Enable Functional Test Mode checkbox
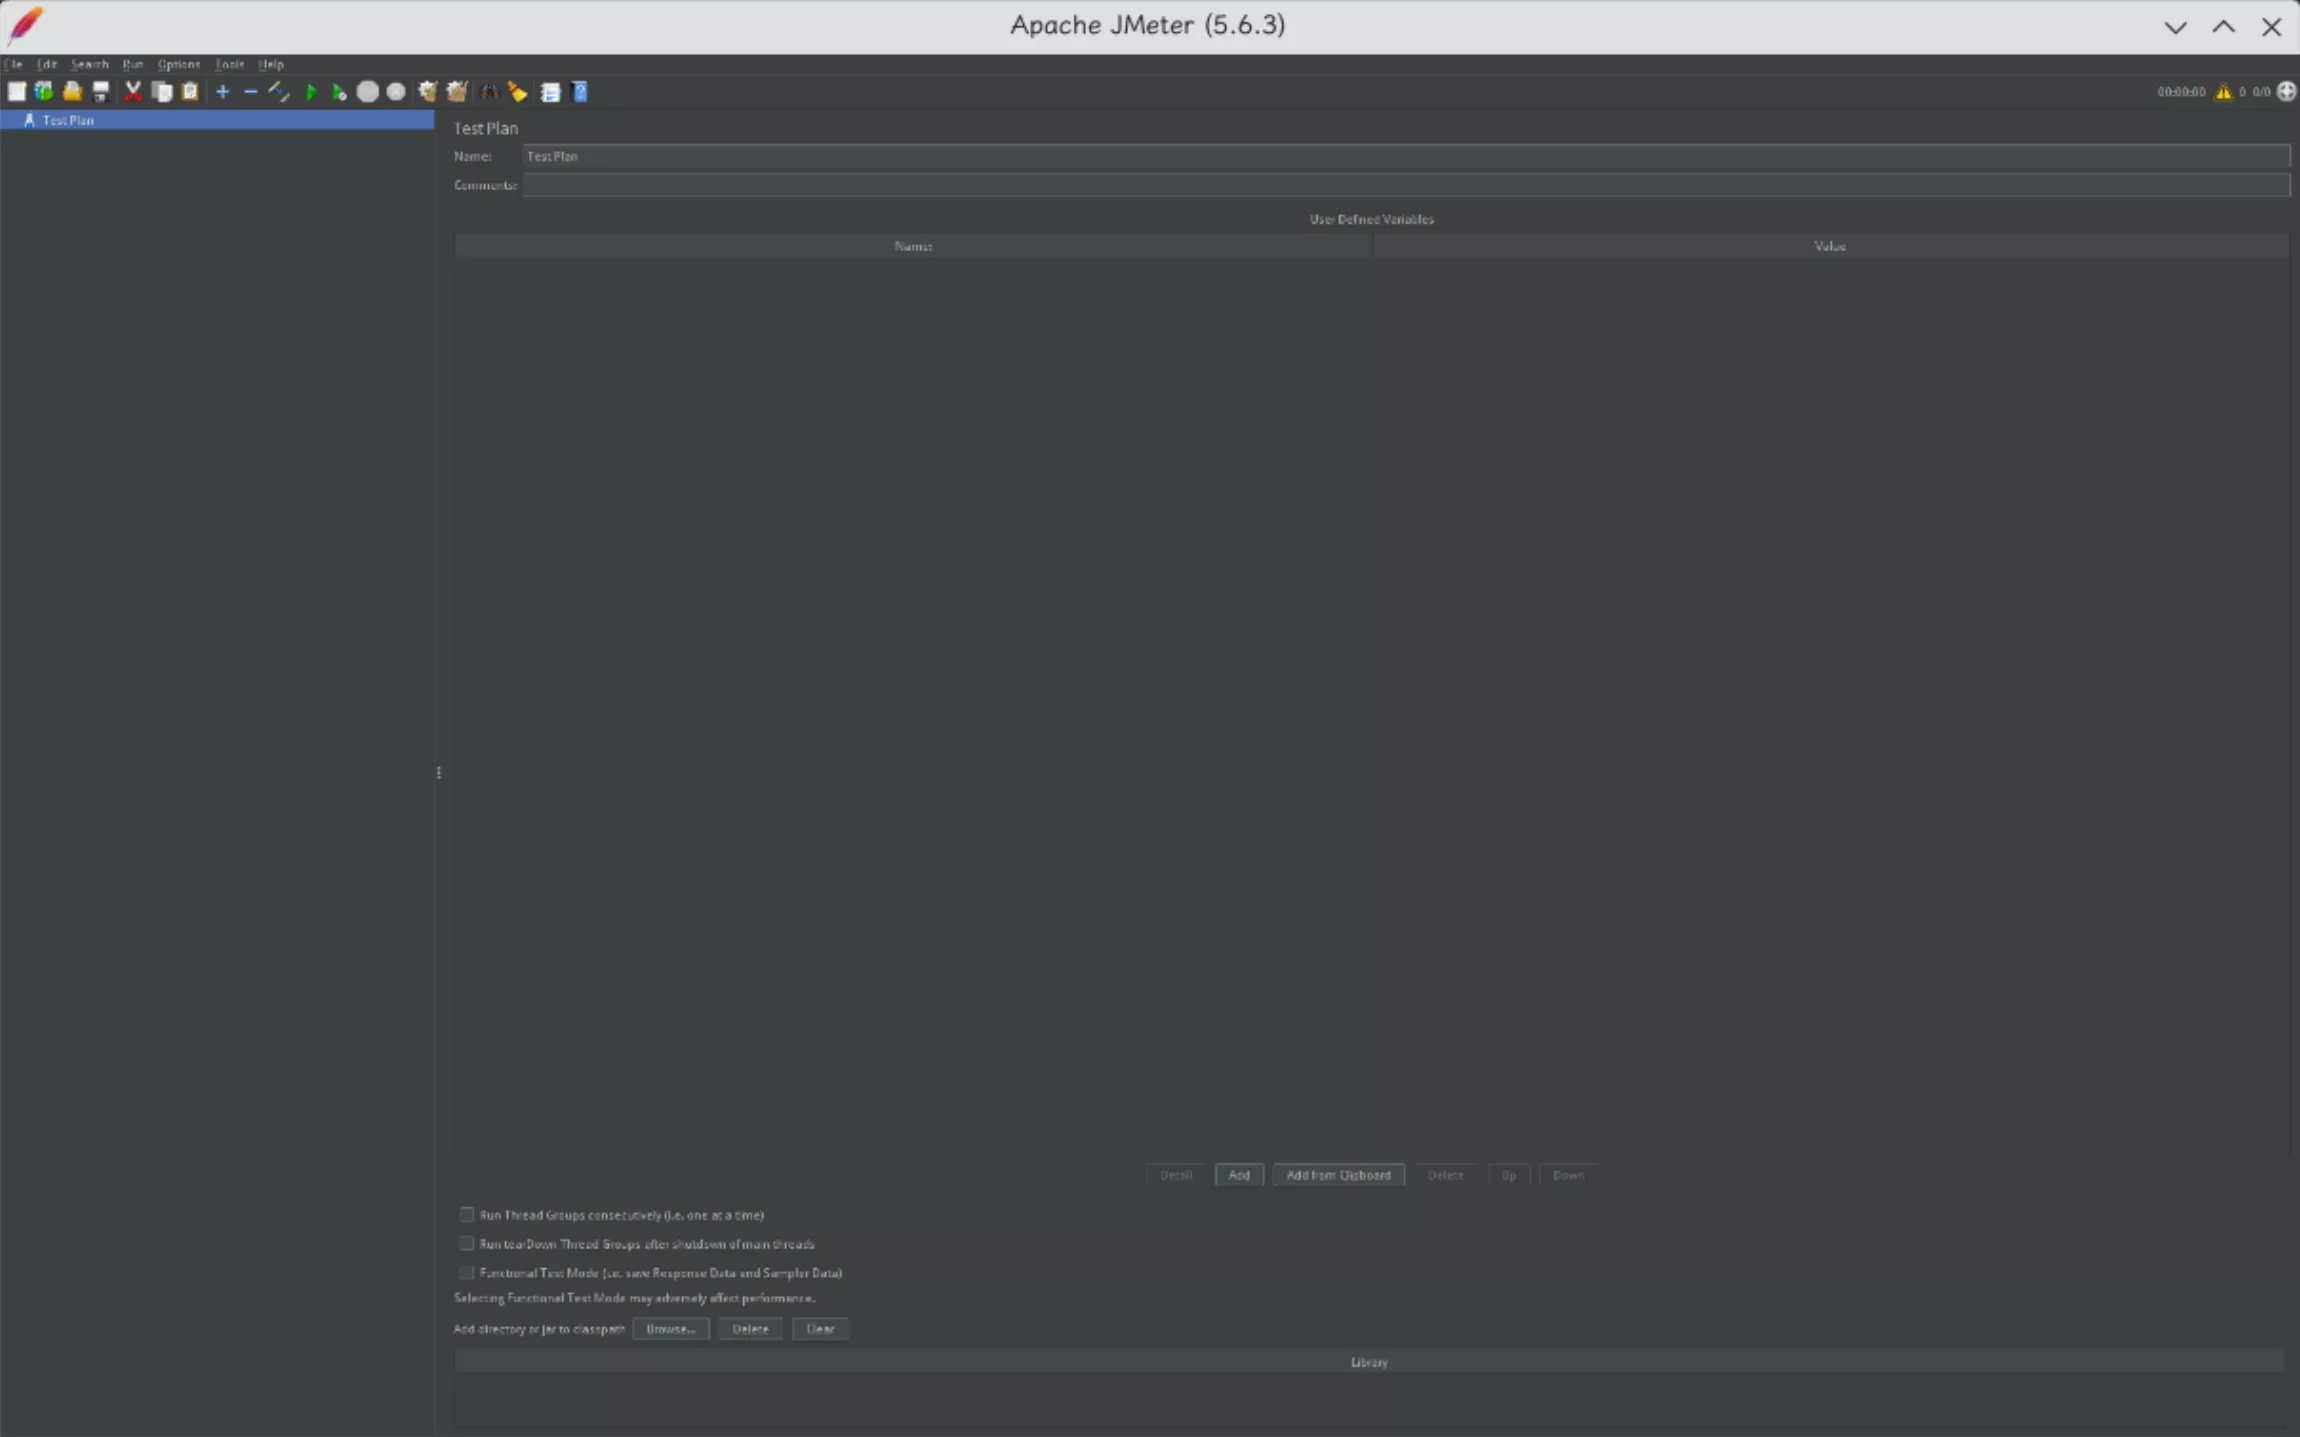The height and width of the screenshot is (1437, 2300). (467, 1273)
